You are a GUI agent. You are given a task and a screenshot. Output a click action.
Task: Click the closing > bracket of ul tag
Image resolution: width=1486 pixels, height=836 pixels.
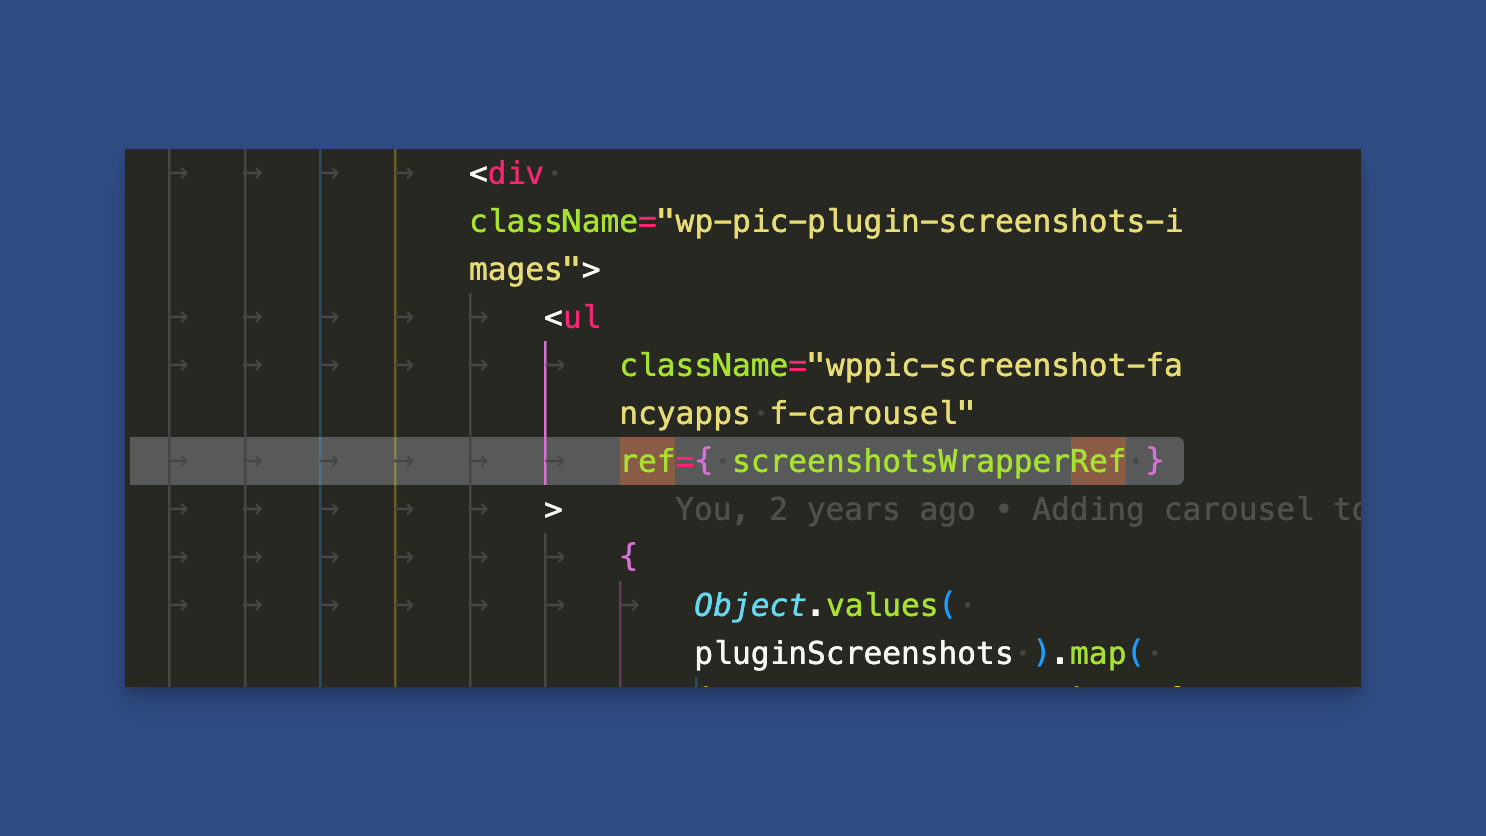(553, 510)
